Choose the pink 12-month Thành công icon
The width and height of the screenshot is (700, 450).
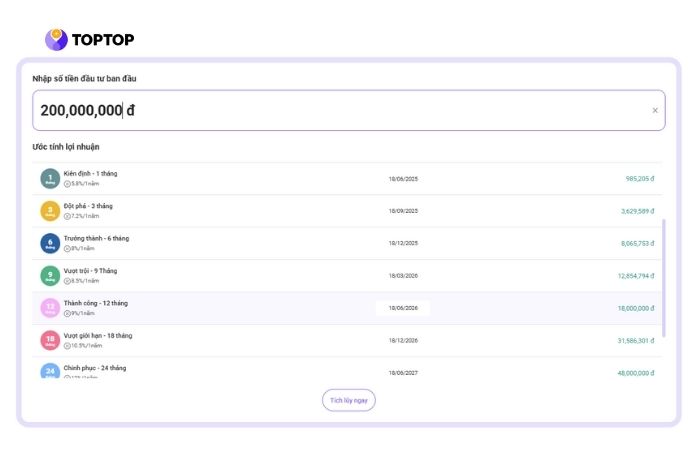[x=50, y=308]
